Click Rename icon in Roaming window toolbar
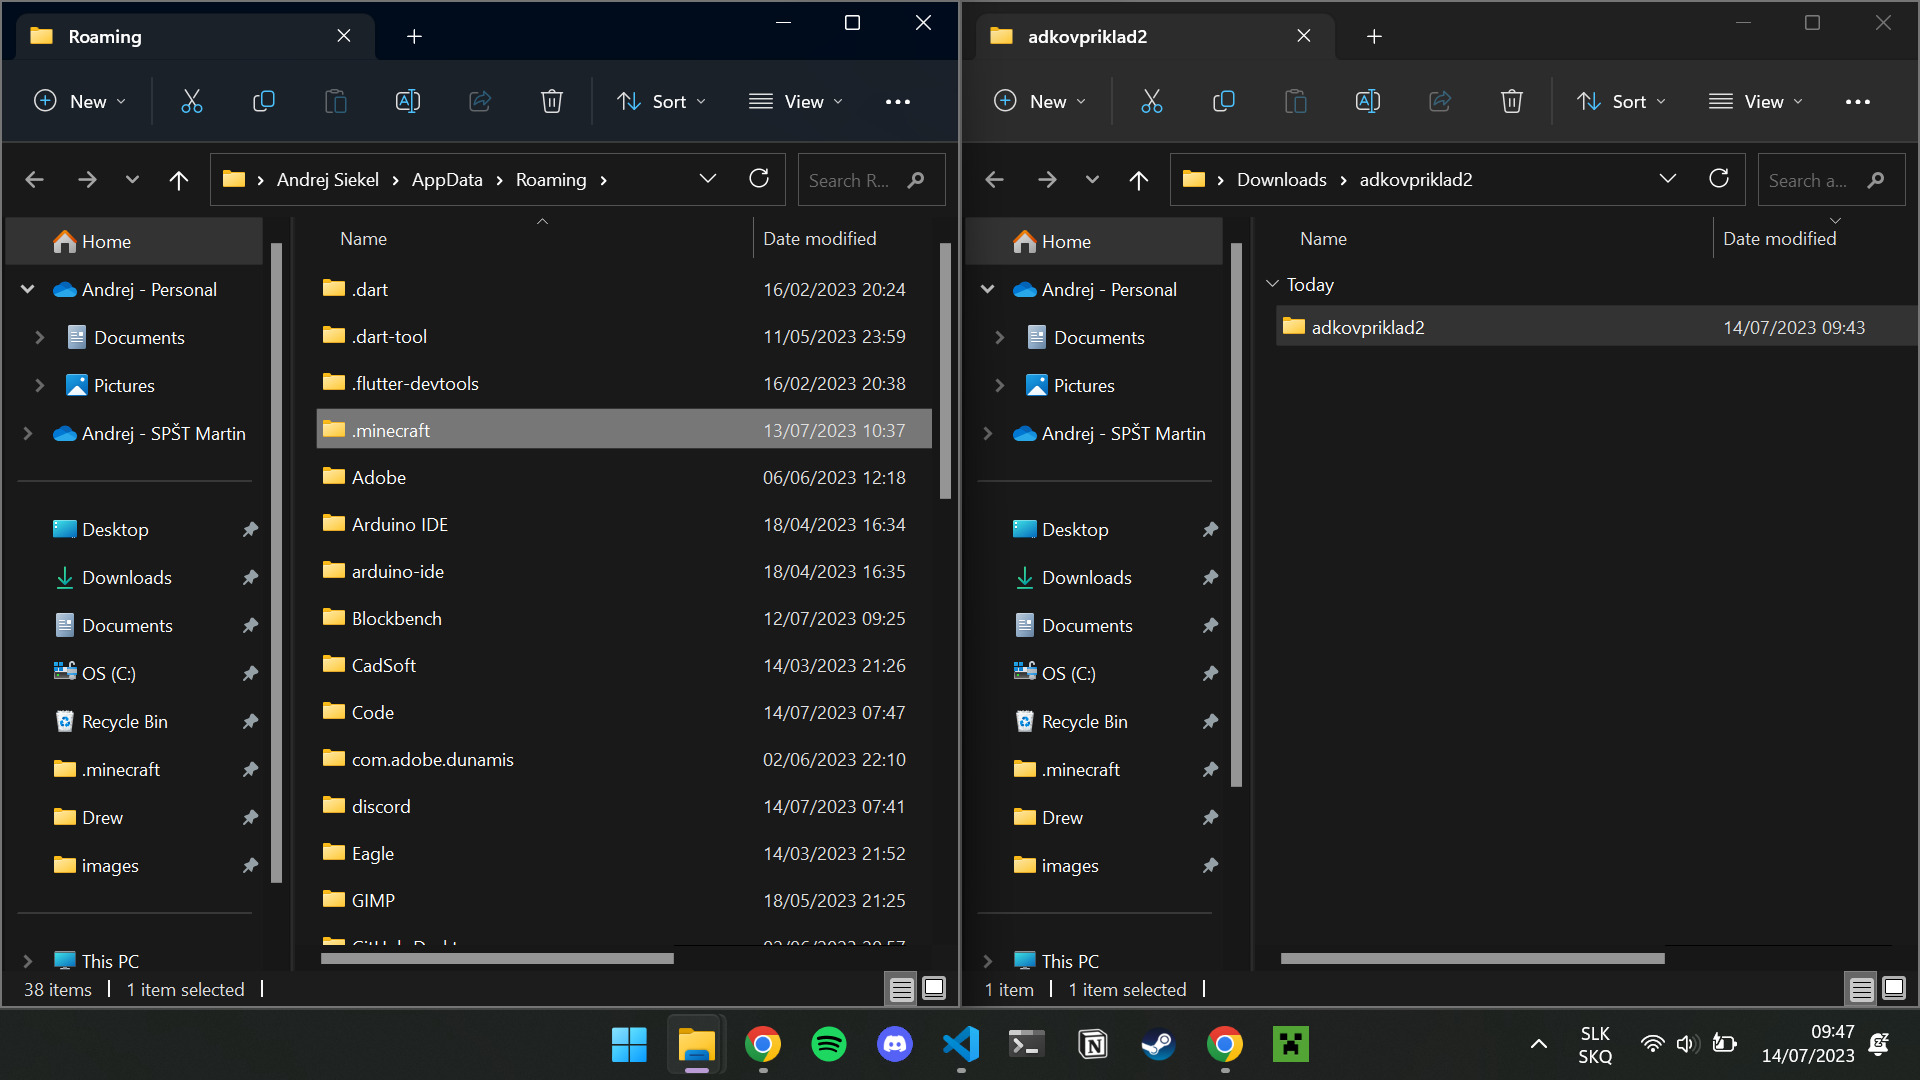Viewport: 1920px width, 1080px height. tap(408, 101)
